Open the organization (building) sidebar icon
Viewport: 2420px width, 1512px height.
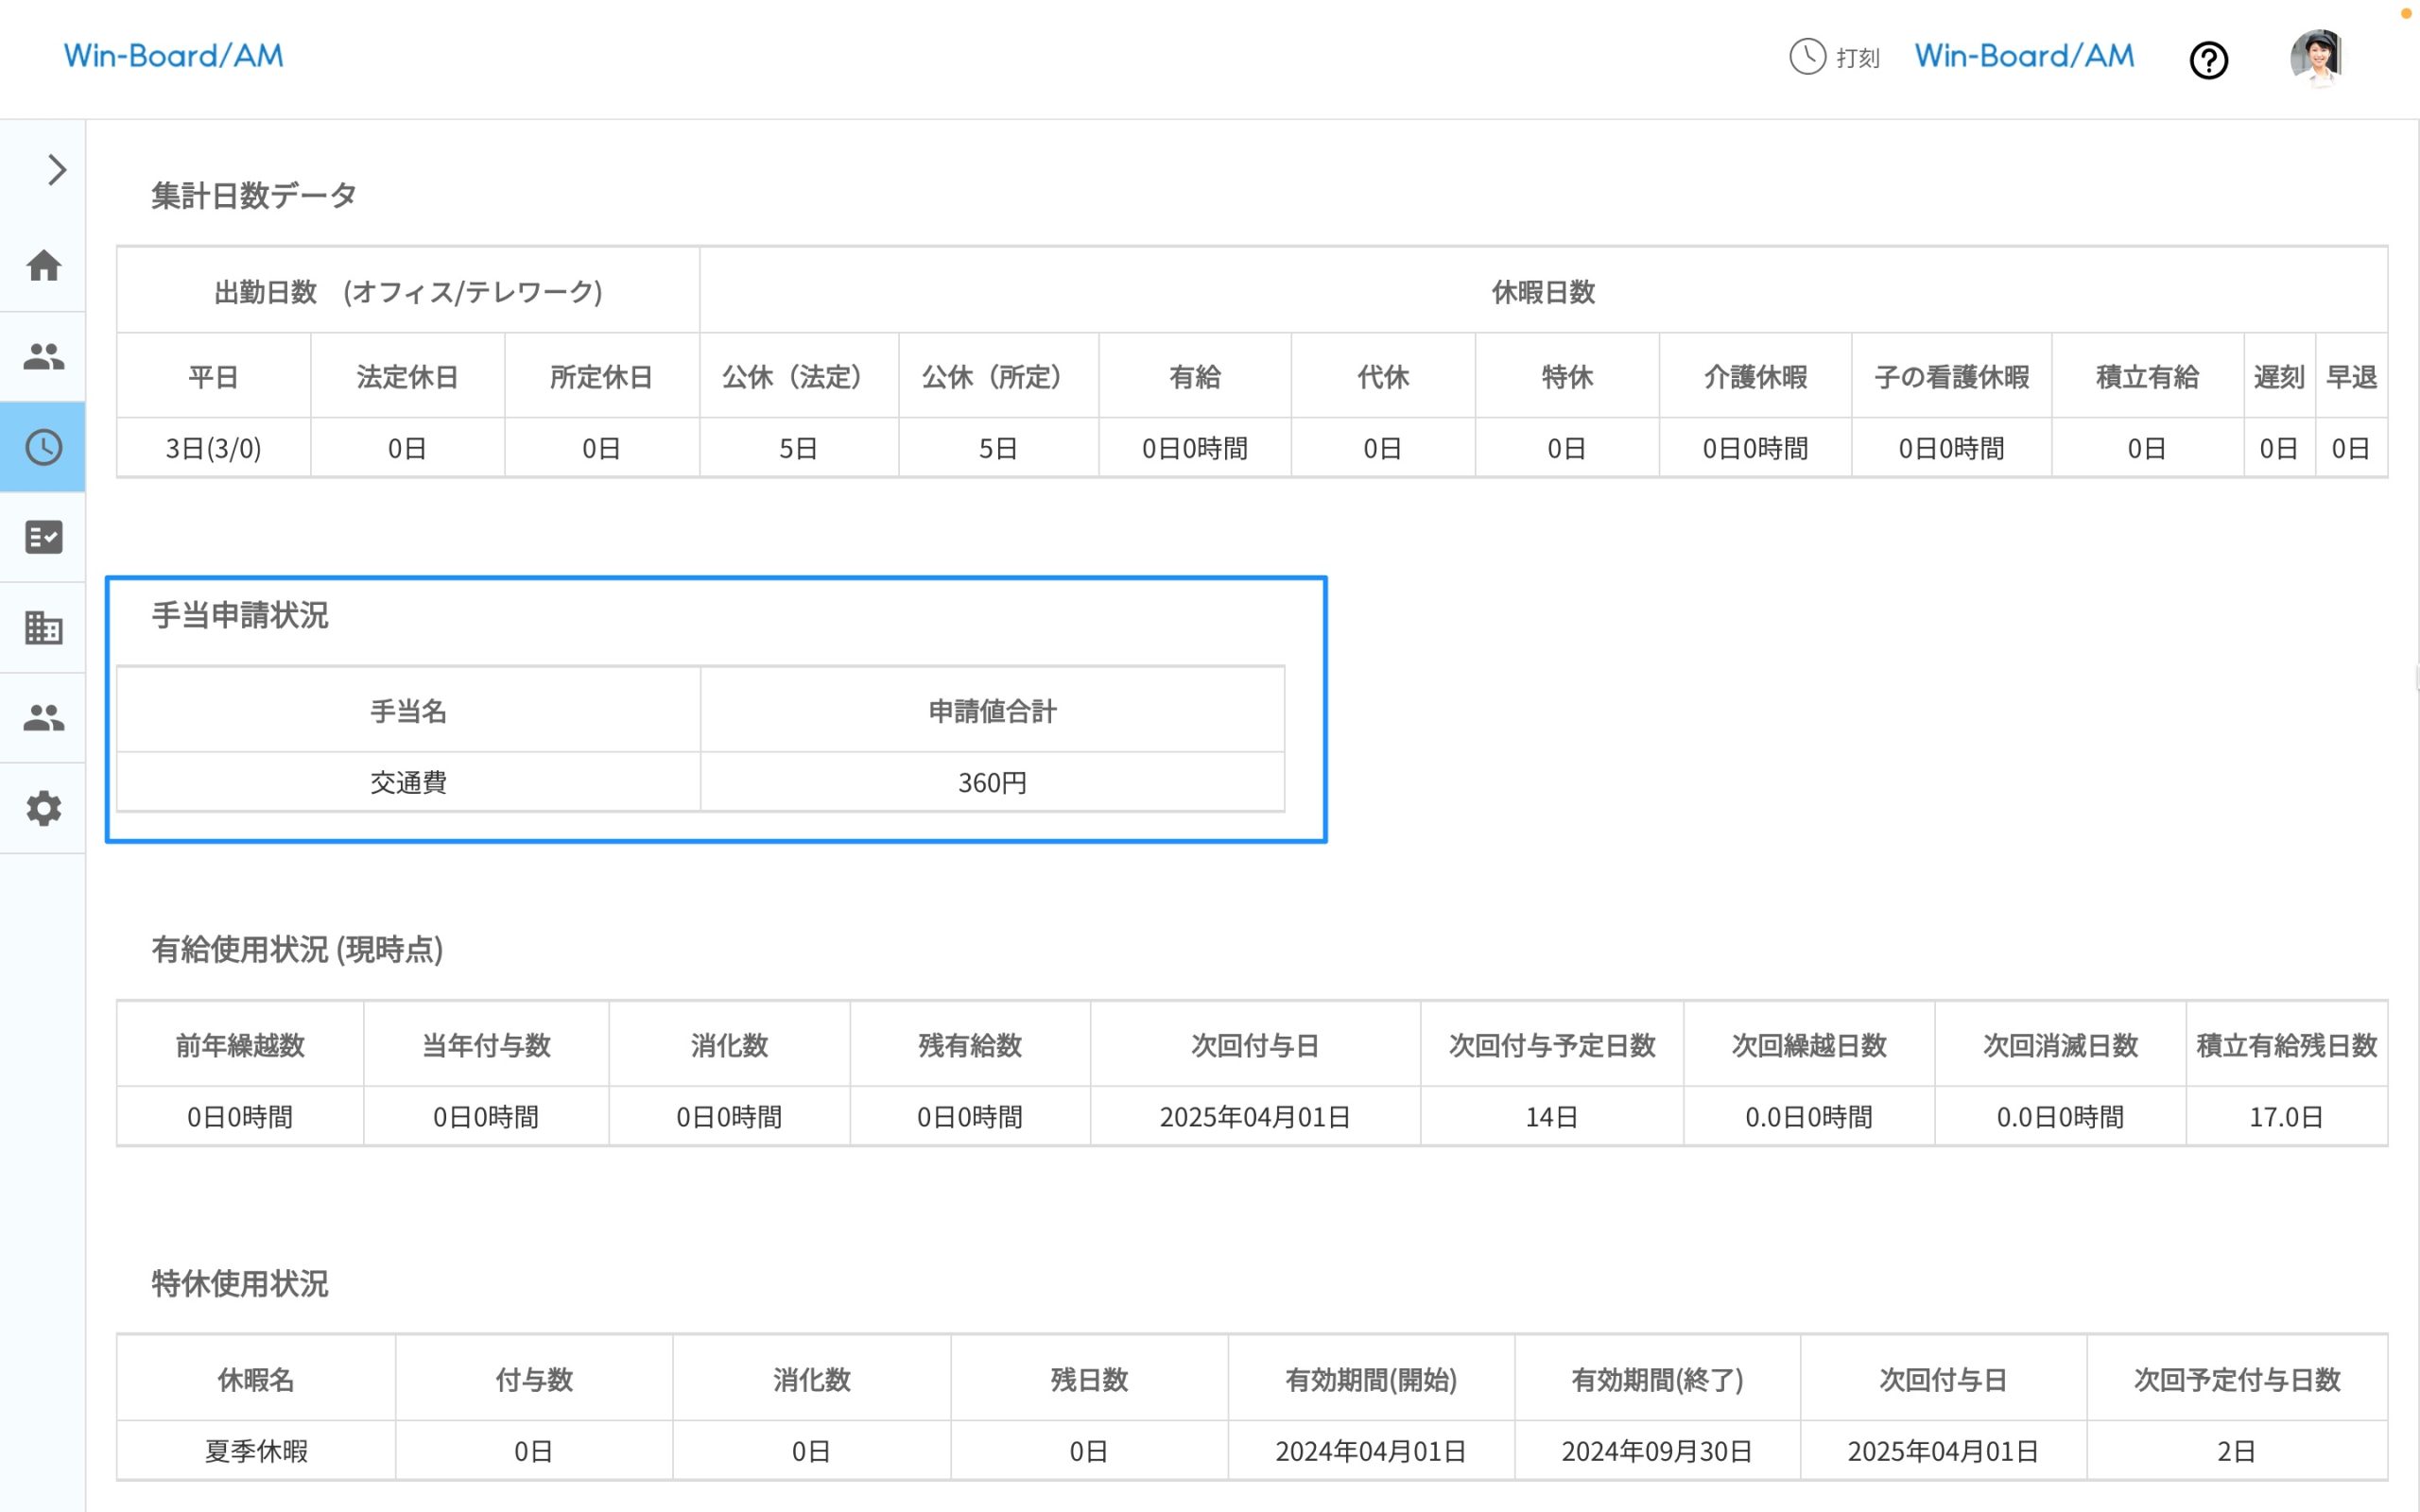(x=44, y=627)
